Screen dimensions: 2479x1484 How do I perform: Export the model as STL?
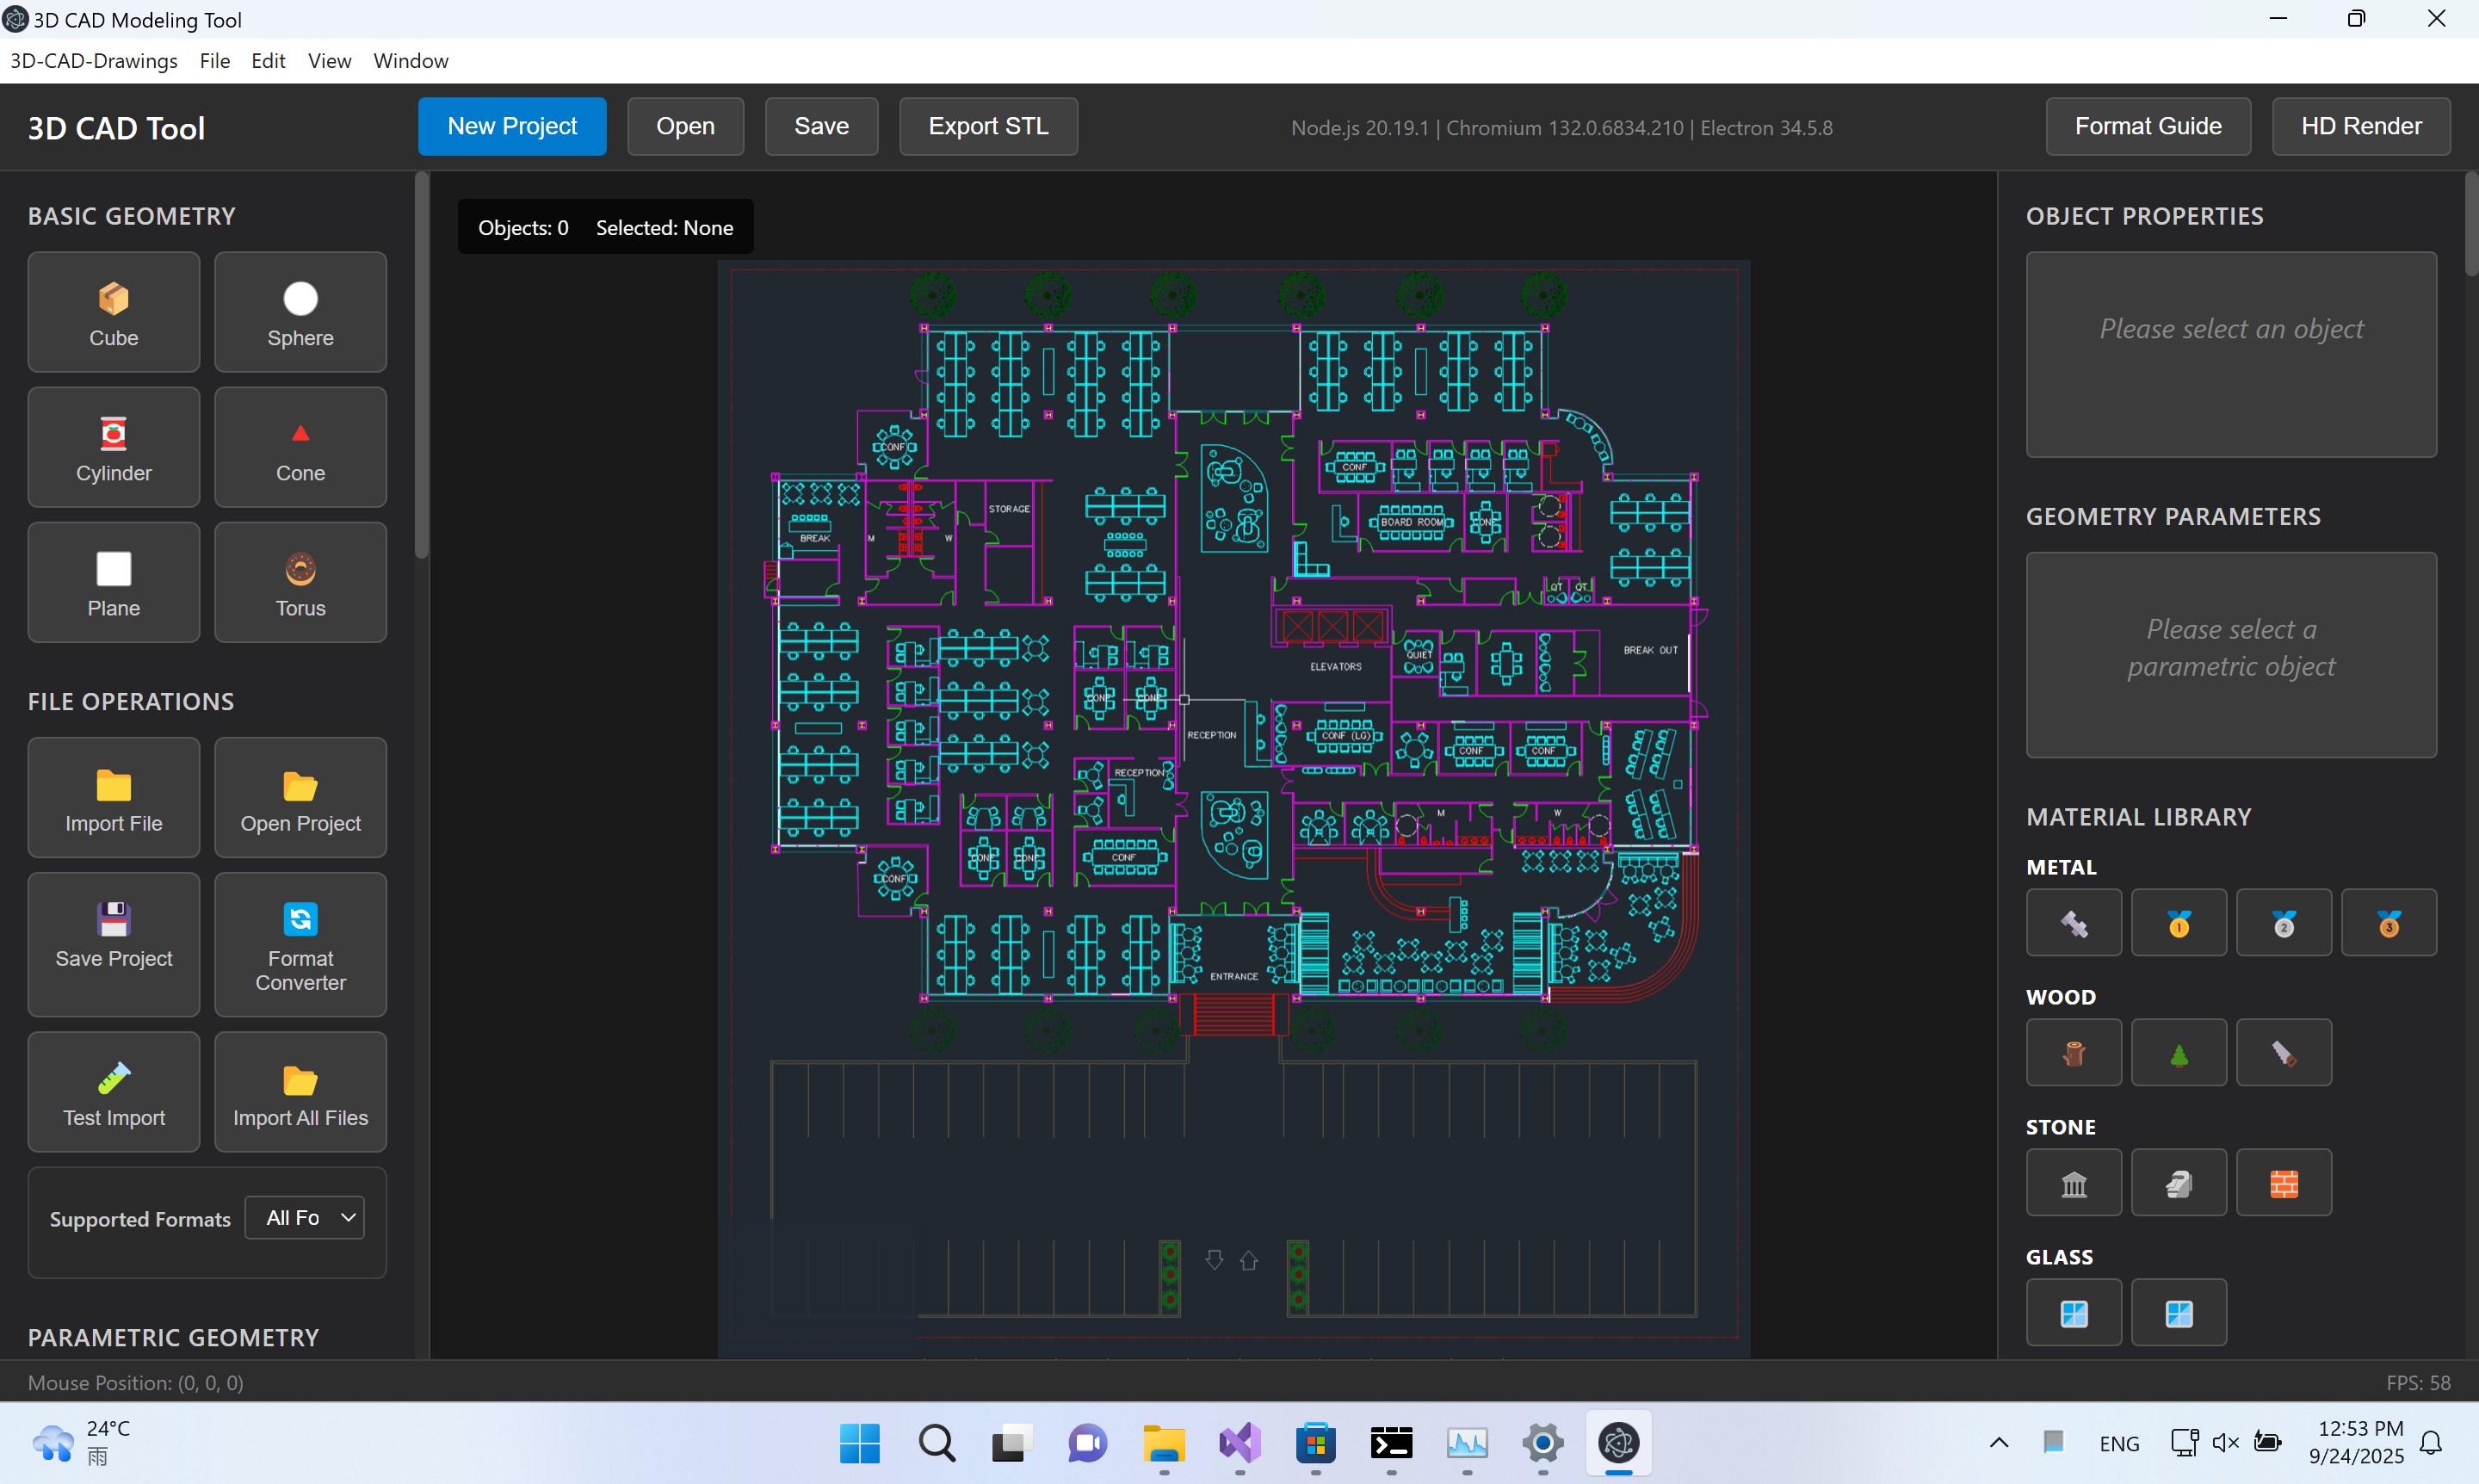pyautogui.click(x=987, y=126)
